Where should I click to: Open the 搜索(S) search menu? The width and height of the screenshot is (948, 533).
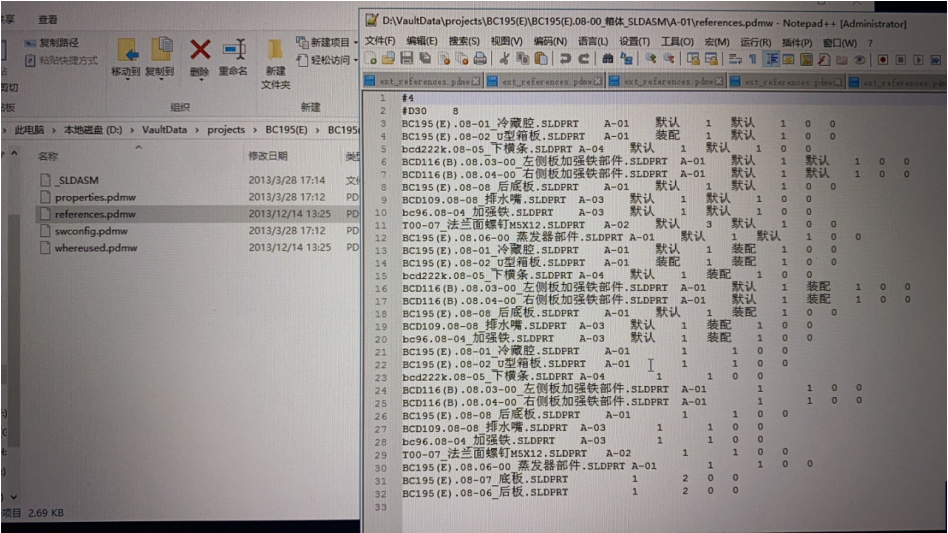pos(464,41)
